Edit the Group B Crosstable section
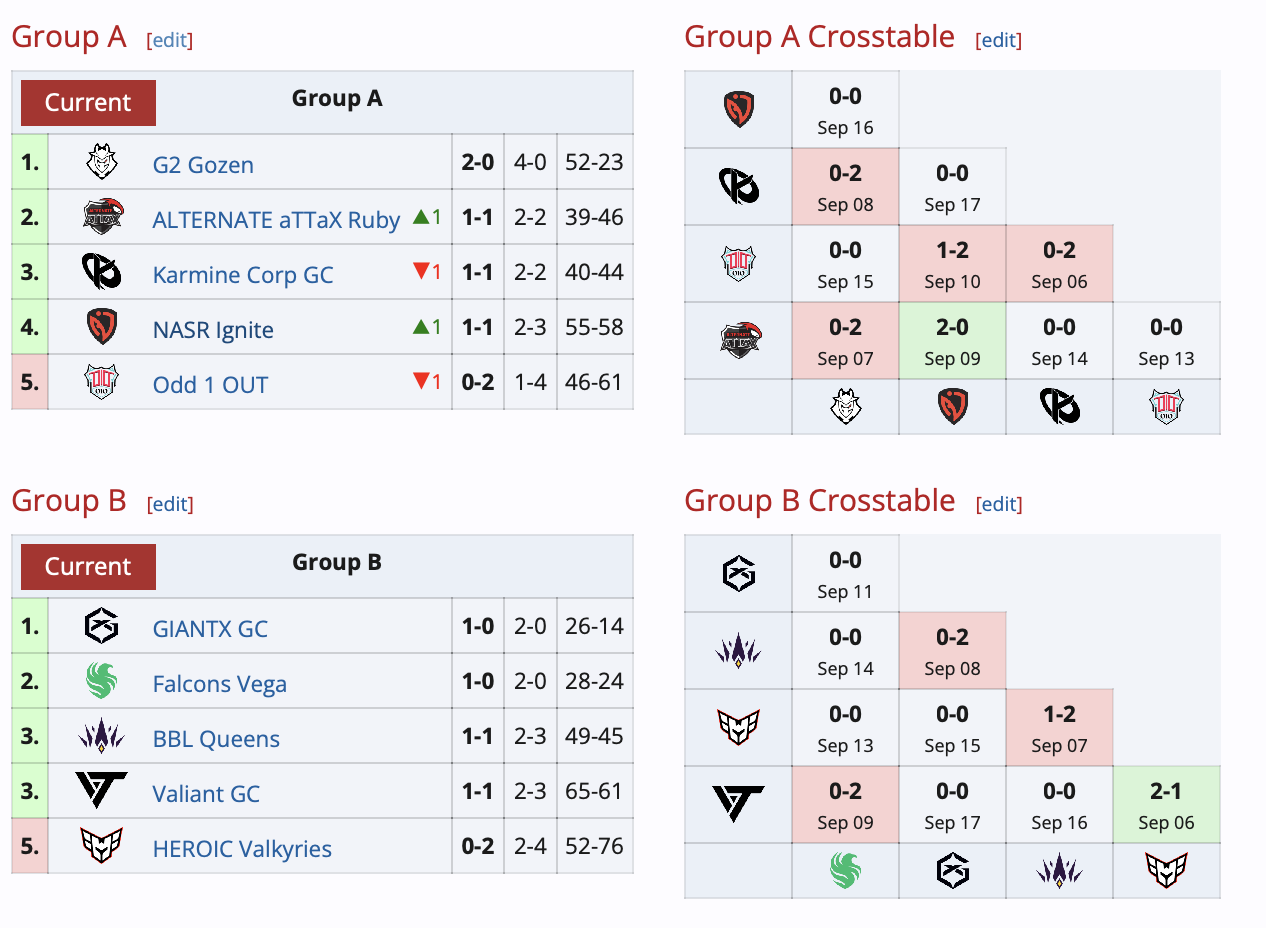 (998, 504)
